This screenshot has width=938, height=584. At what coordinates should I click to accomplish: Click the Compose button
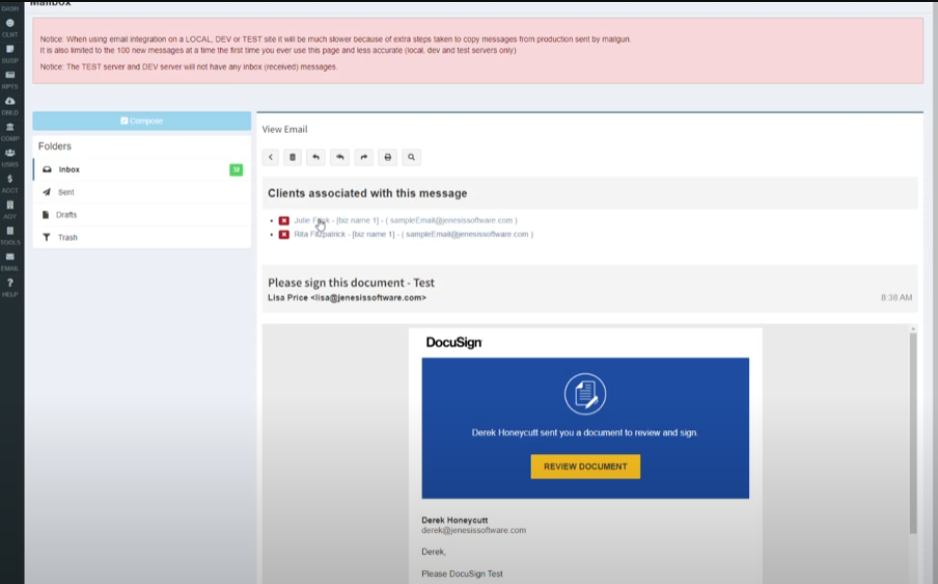142,121
